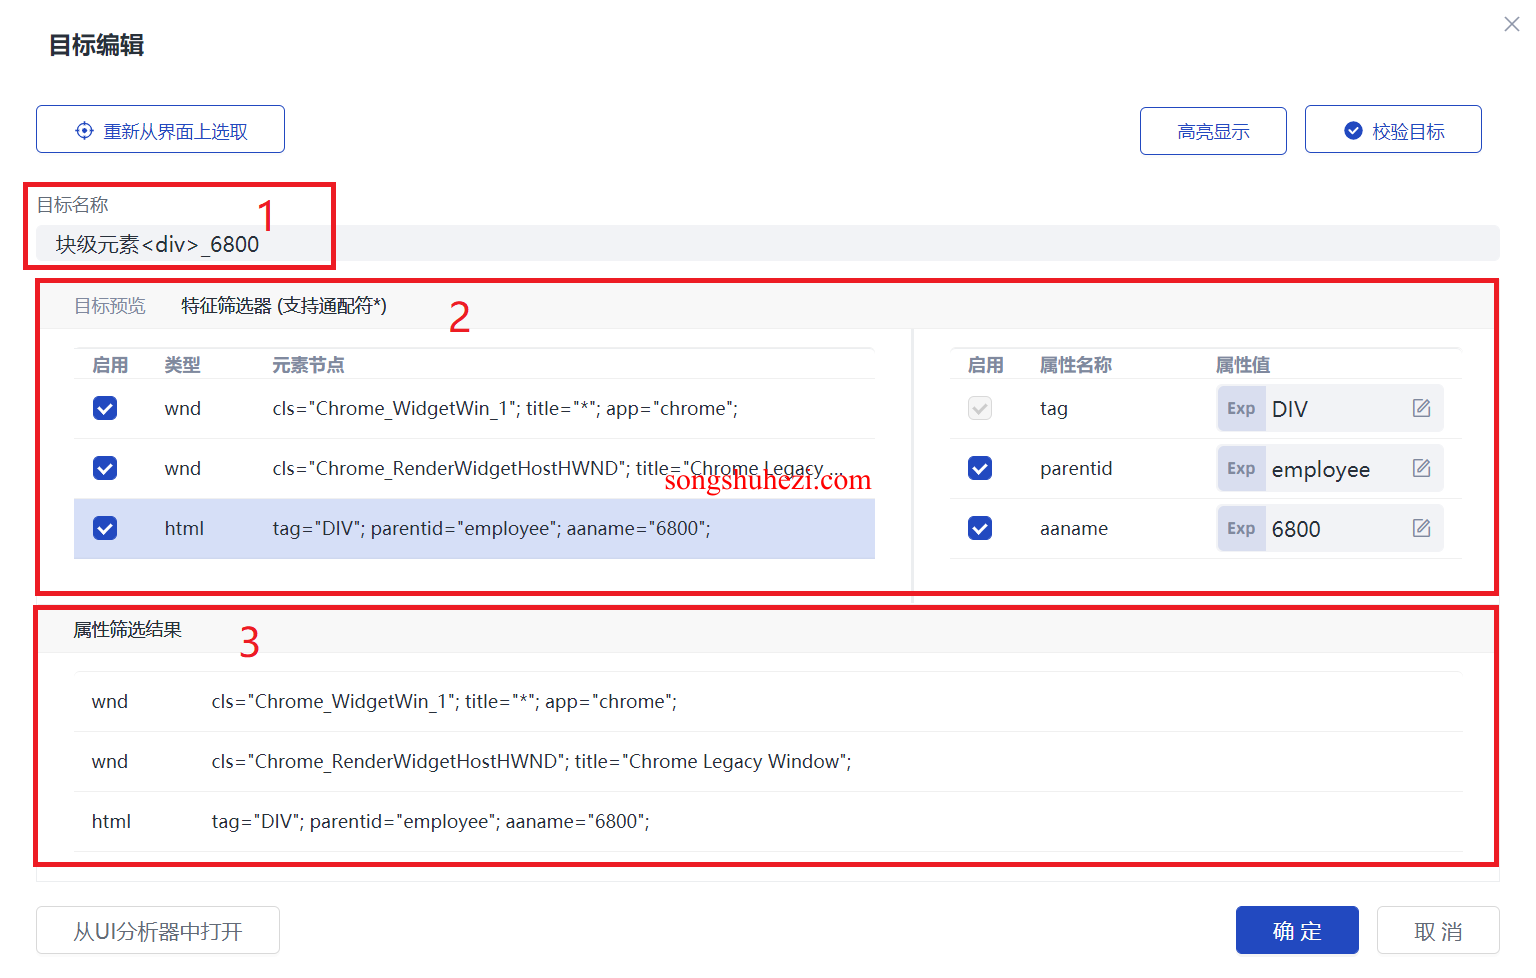Screen dimensions: 1536x978
Task: Click the html row under 属性筛选结果
Action: pyautogui.click(x=768, y=821)
